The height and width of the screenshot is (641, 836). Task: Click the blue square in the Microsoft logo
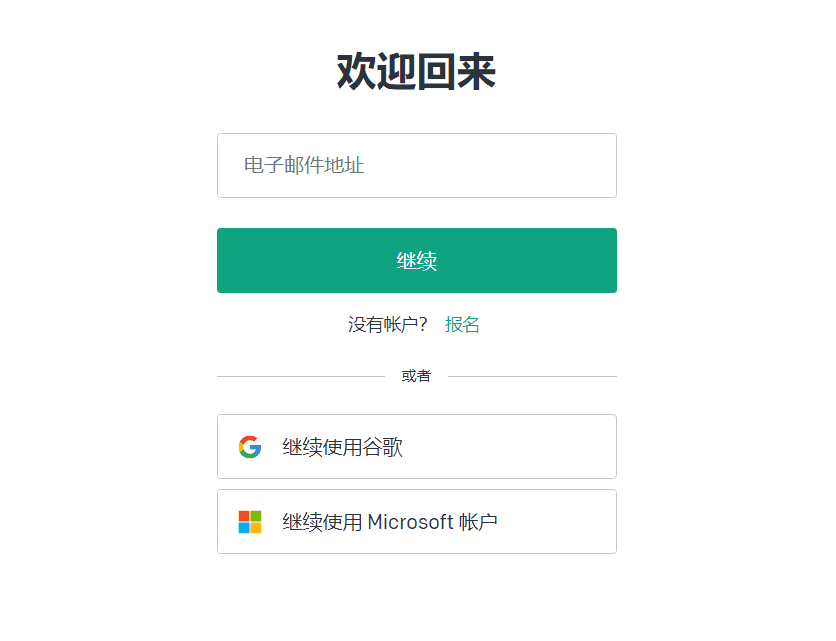pos(245,526)
